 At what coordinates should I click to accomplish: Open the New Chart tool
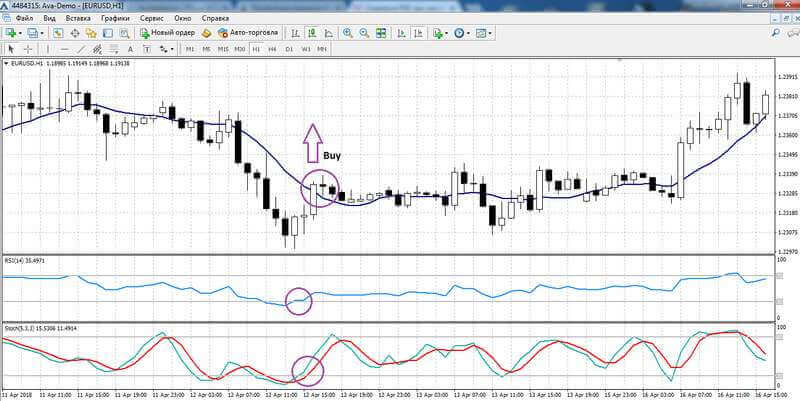click(x=10, y=33)
